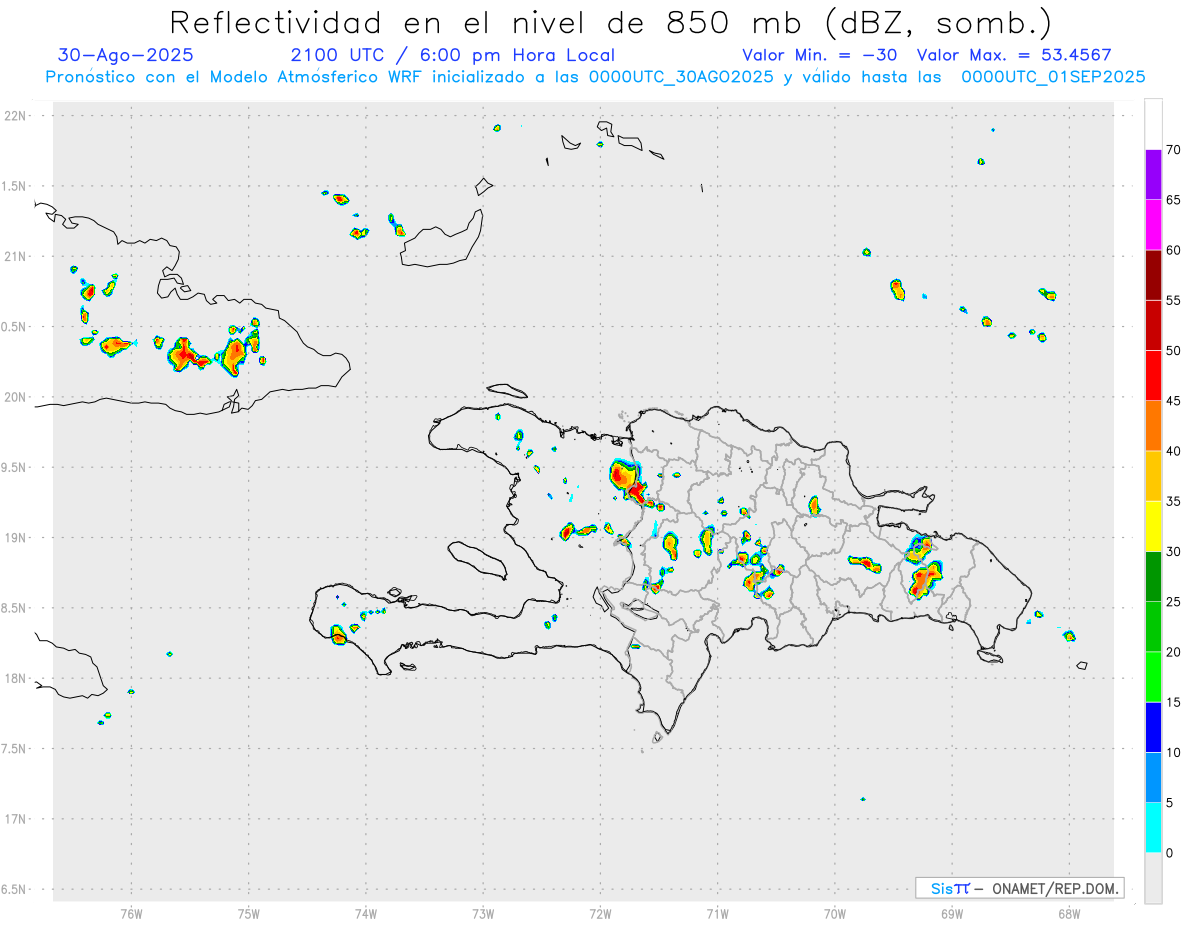Click the purple 65–70 dBZ colorbar segment
Screen dimensions: 1200x927
(1153, 175)
